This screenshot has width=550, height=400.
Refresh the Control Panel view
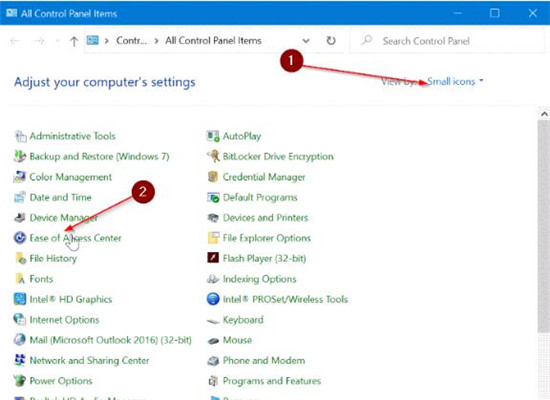point(331,41)
